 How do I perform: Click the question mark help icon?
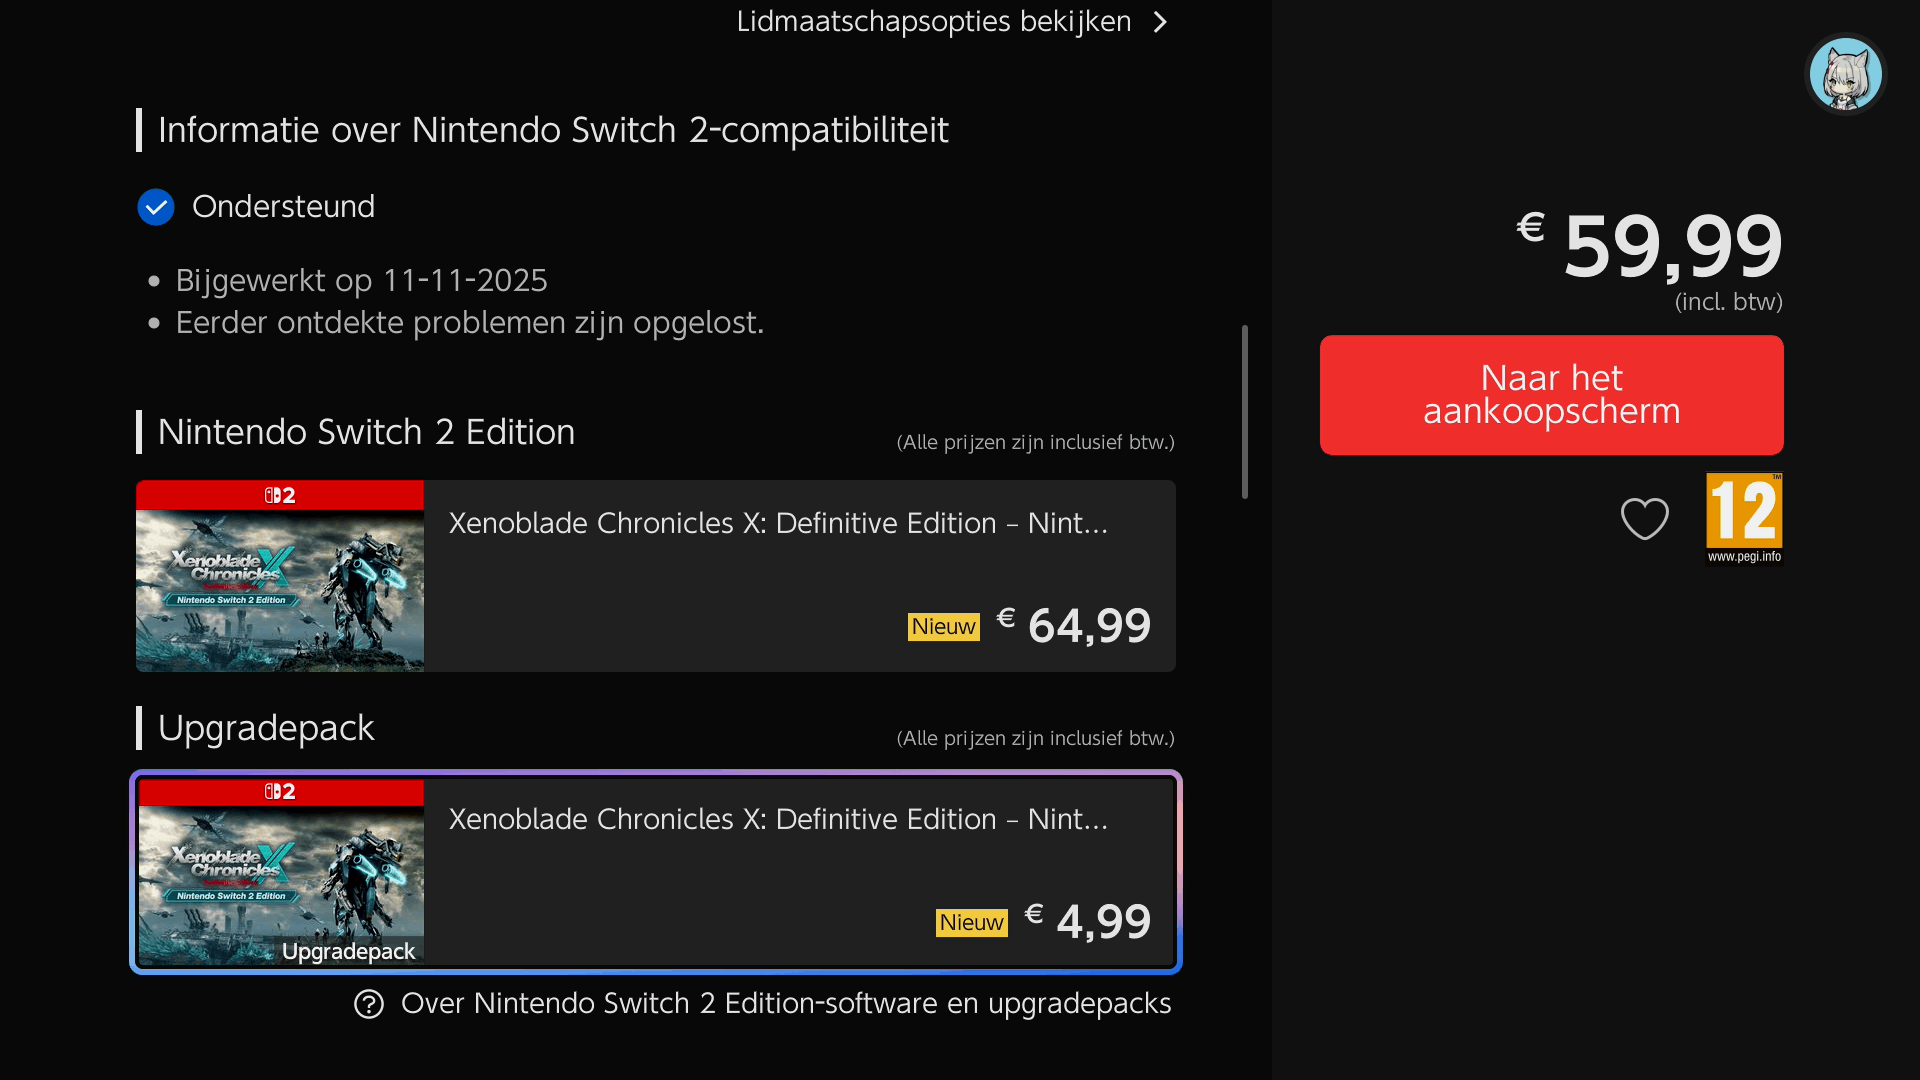(x=369, y=1004)
